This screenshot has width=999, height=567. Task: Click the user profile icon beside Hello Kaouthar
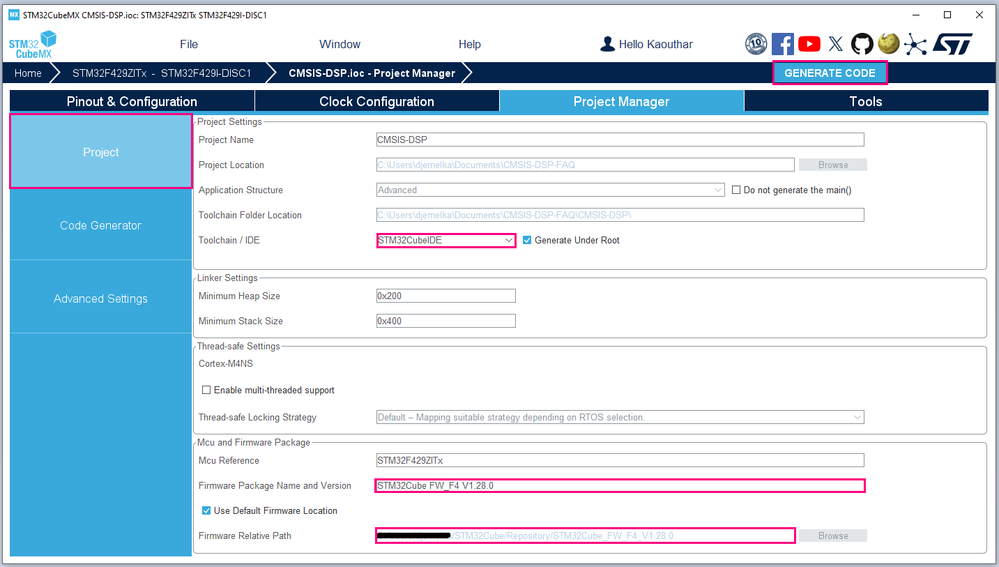[x=607, y=44]
